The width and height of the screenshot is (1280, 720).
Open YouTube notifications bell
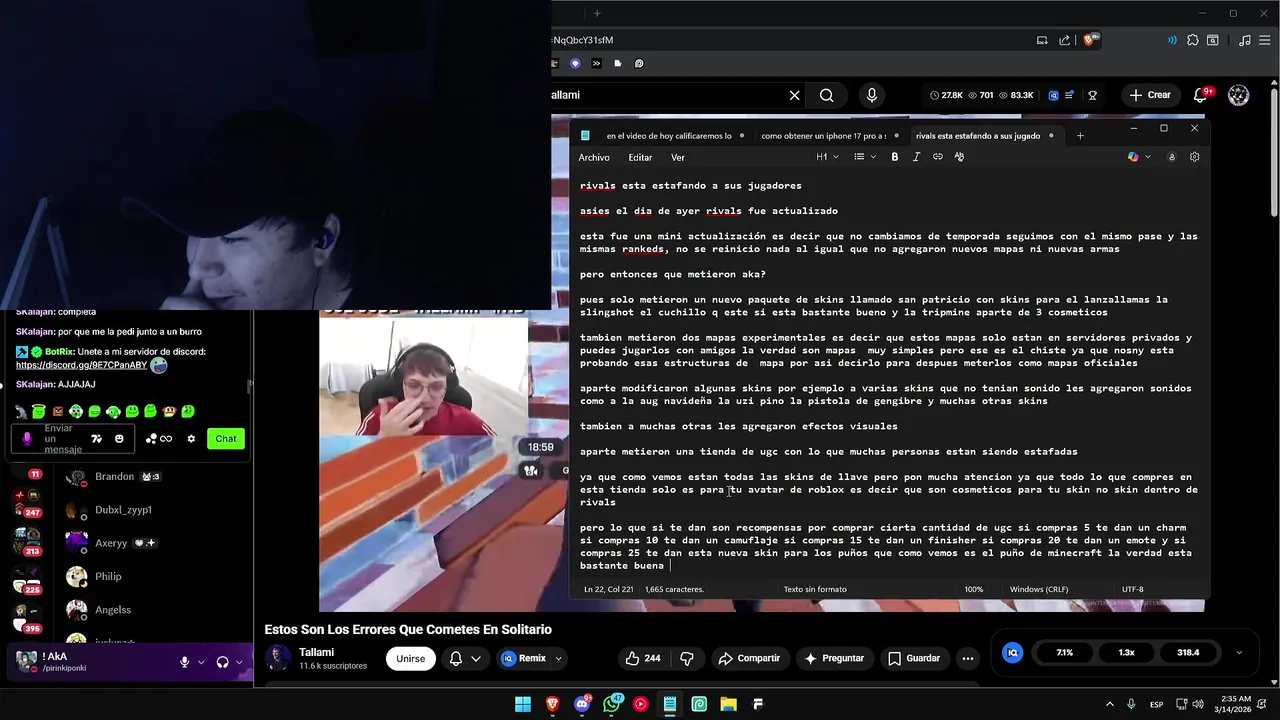click(x=1201, y=95)
